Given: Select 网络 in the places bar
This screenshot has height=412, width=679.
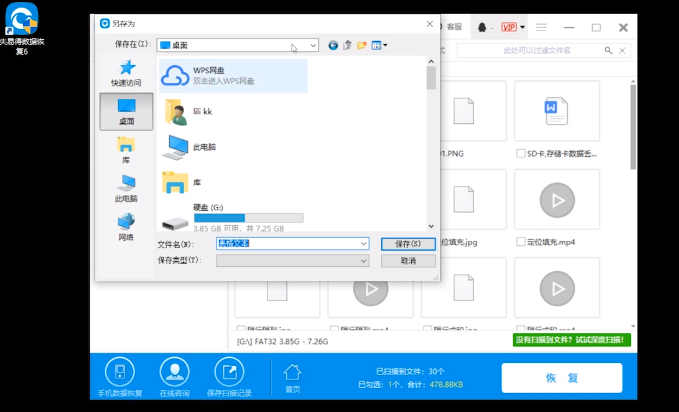Looking at the screenshot, I should click(126, 227).
